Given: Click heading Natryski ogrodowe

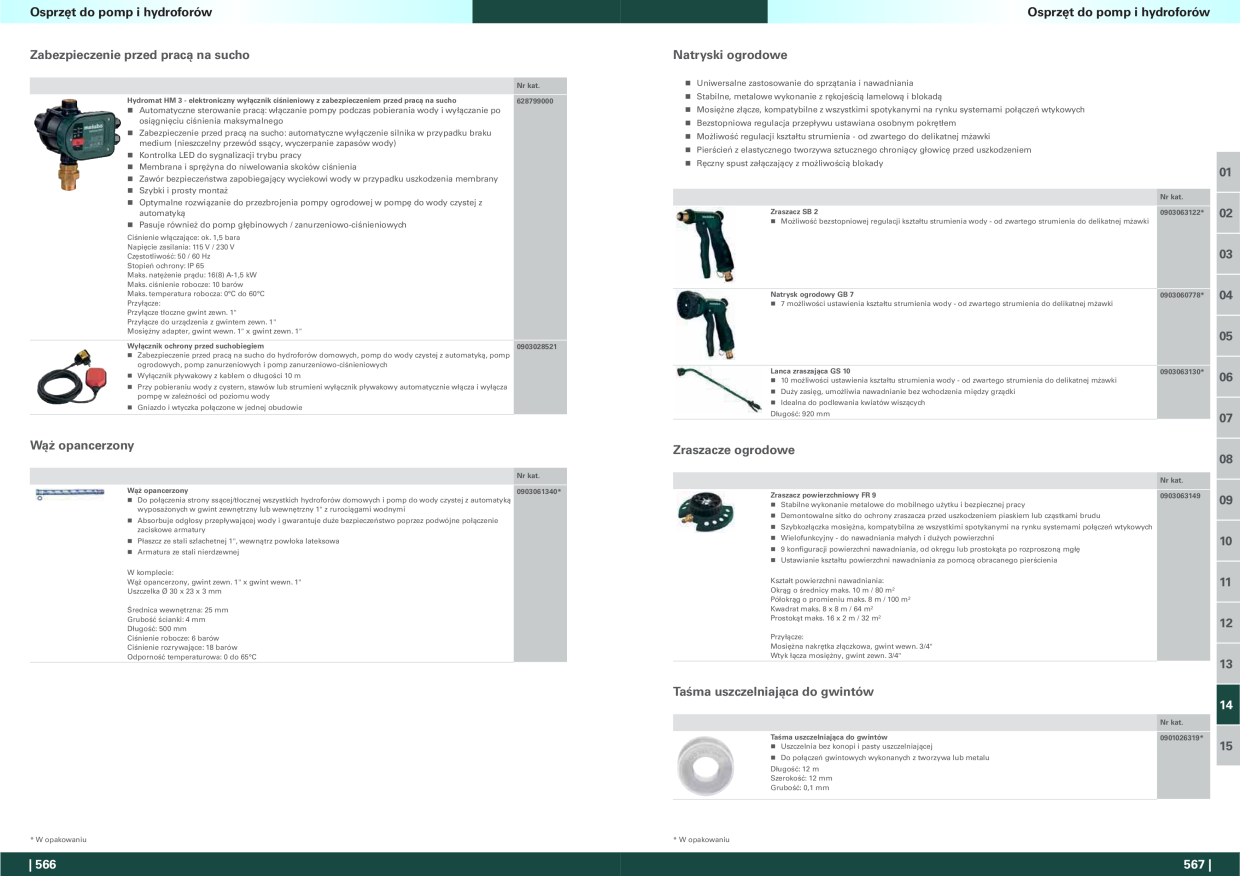Looking at the screenshot, I should pyautogui.click(x=730, y=55).
